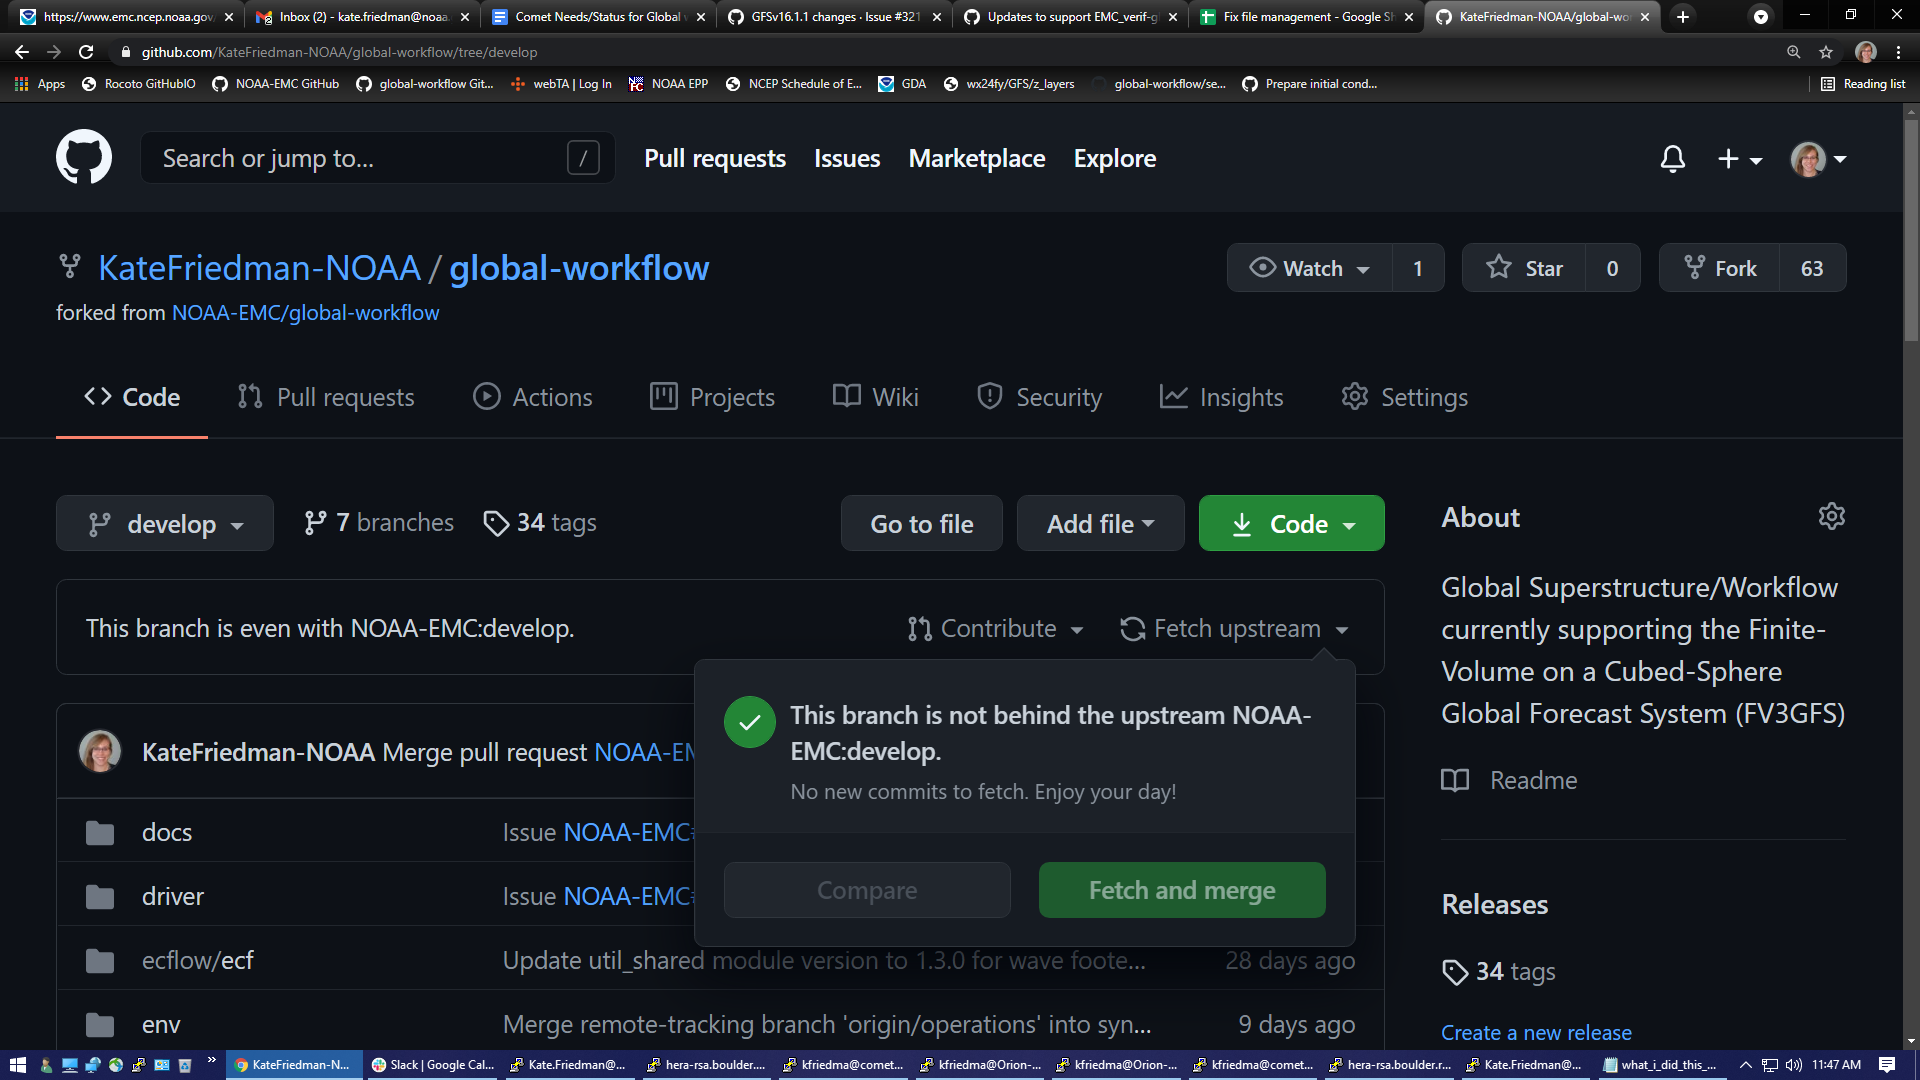Screen dimensions: 1920x1080
Task: Open the Watch dropdown
Action: (1309, 268)
